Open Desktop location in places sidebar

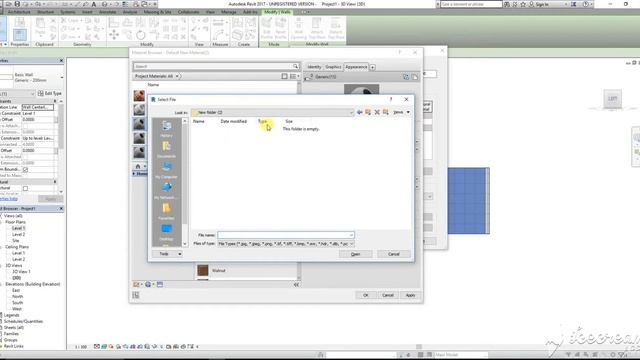[166, 232]
